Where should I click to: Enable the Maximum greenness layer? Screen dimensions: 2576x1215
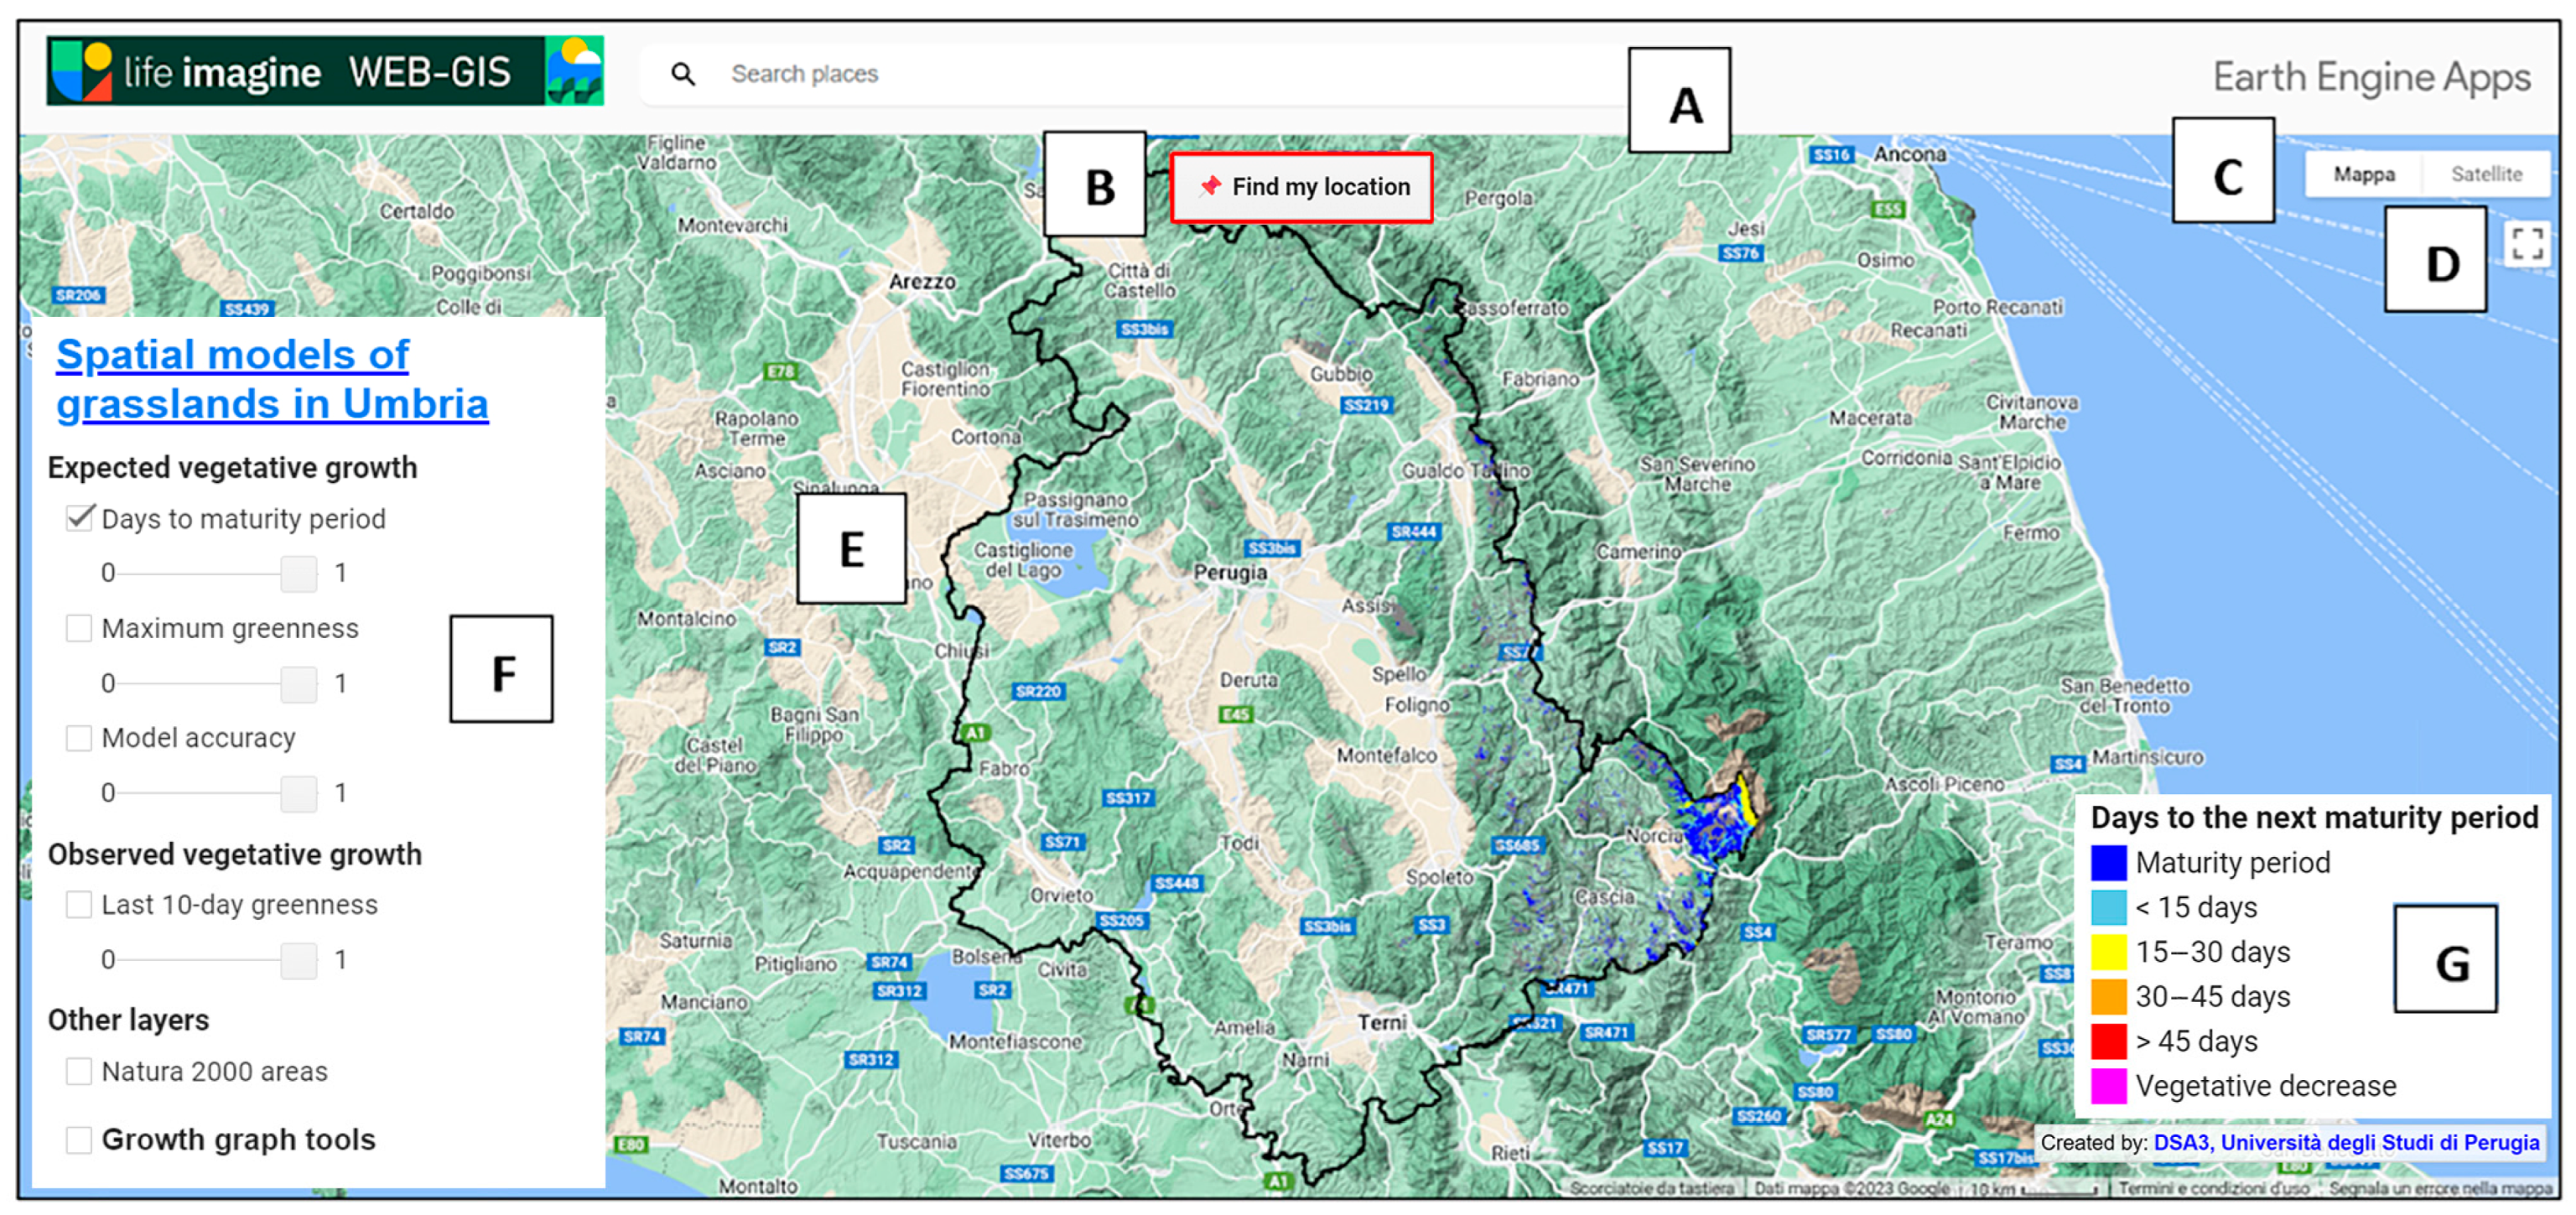pos(79,628)
